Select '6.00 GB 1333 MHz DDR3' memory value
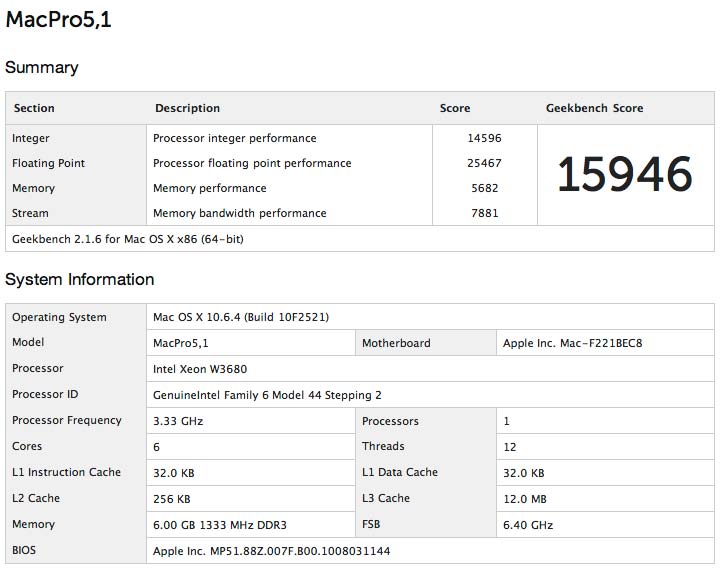This screenshot has width=724, height=573. tap(220, 525)
